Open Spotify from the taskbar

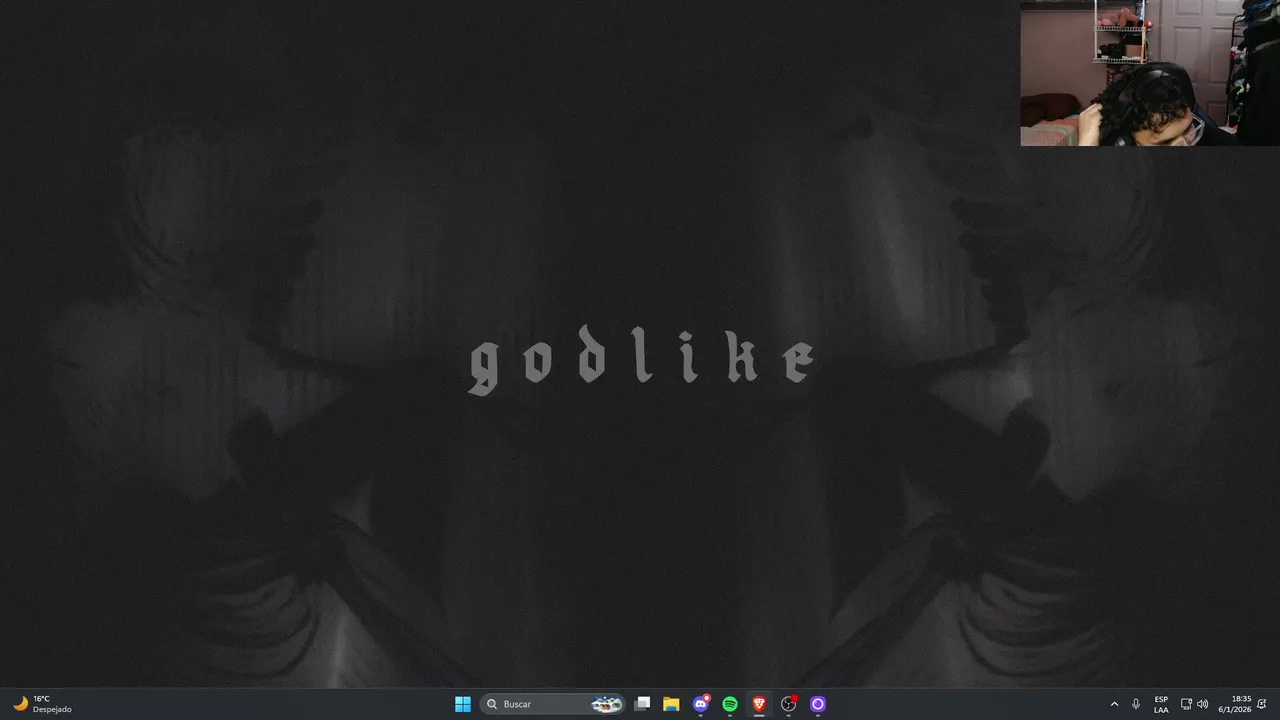point(730,704)
